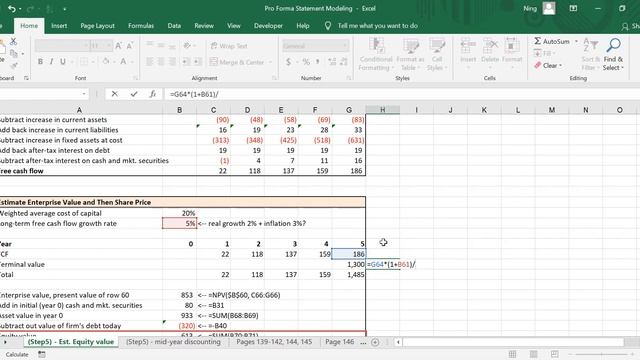Select sheet tab Pages 139-142, 144, 145
This screenshot has height=360, width=640.
(274, 342)
